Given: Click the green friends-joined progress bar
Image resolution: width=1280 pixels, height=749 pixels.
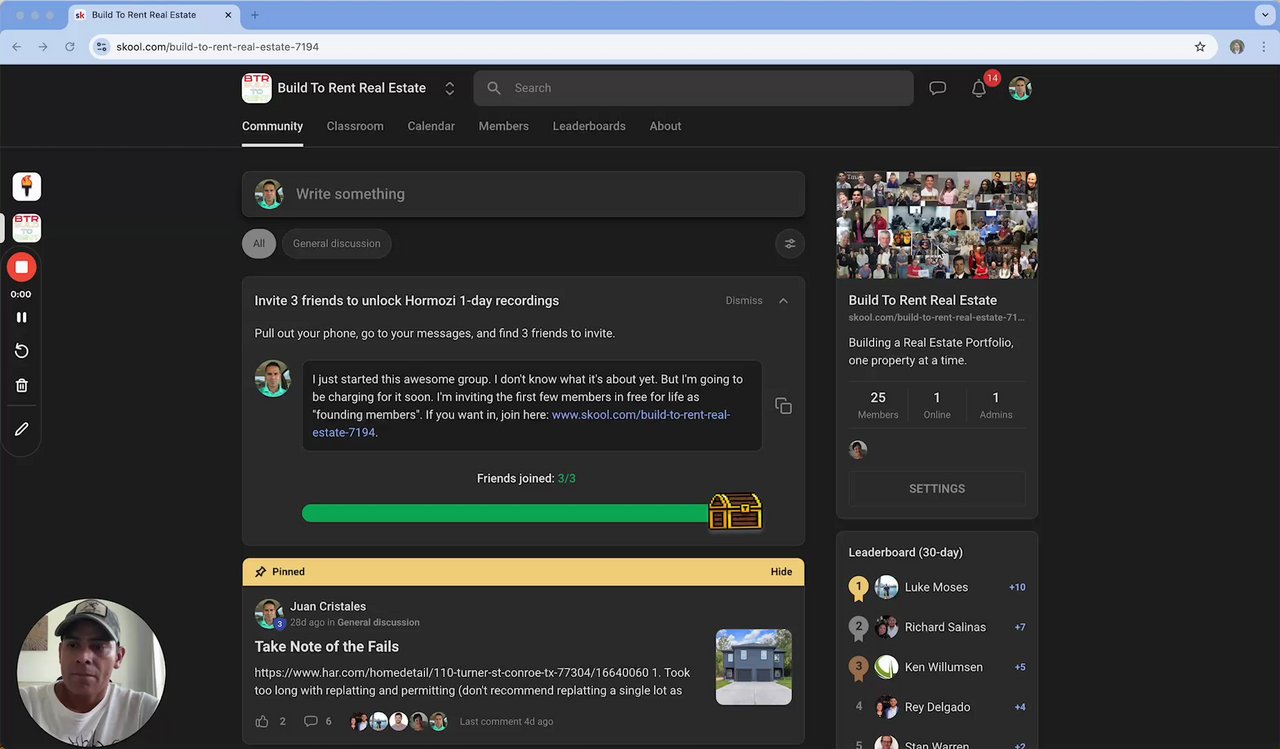Looking at the screenshot, I should (506, 513).
